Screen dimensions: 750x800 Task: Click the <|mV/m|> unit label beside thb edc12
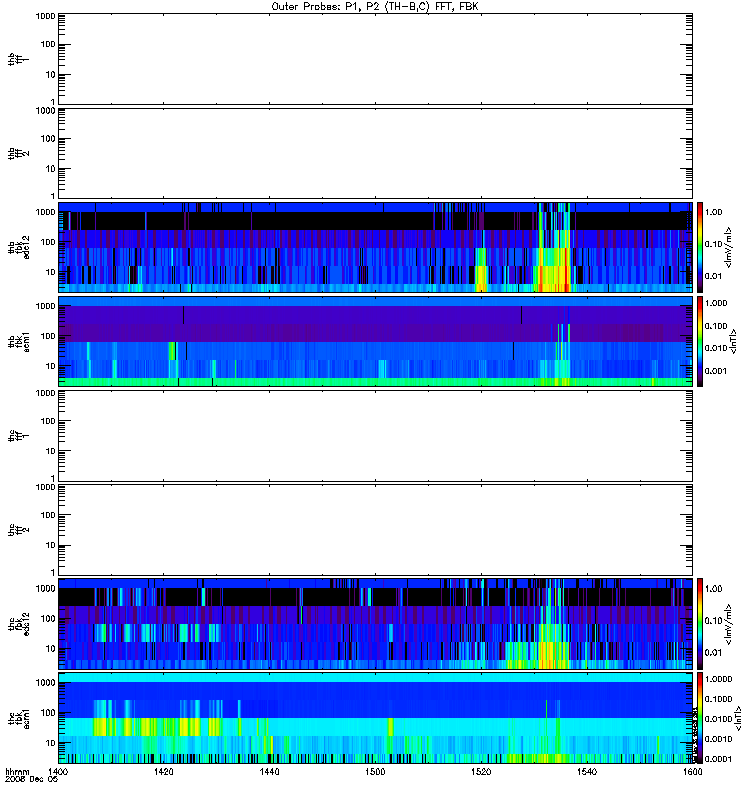point(729,247)
